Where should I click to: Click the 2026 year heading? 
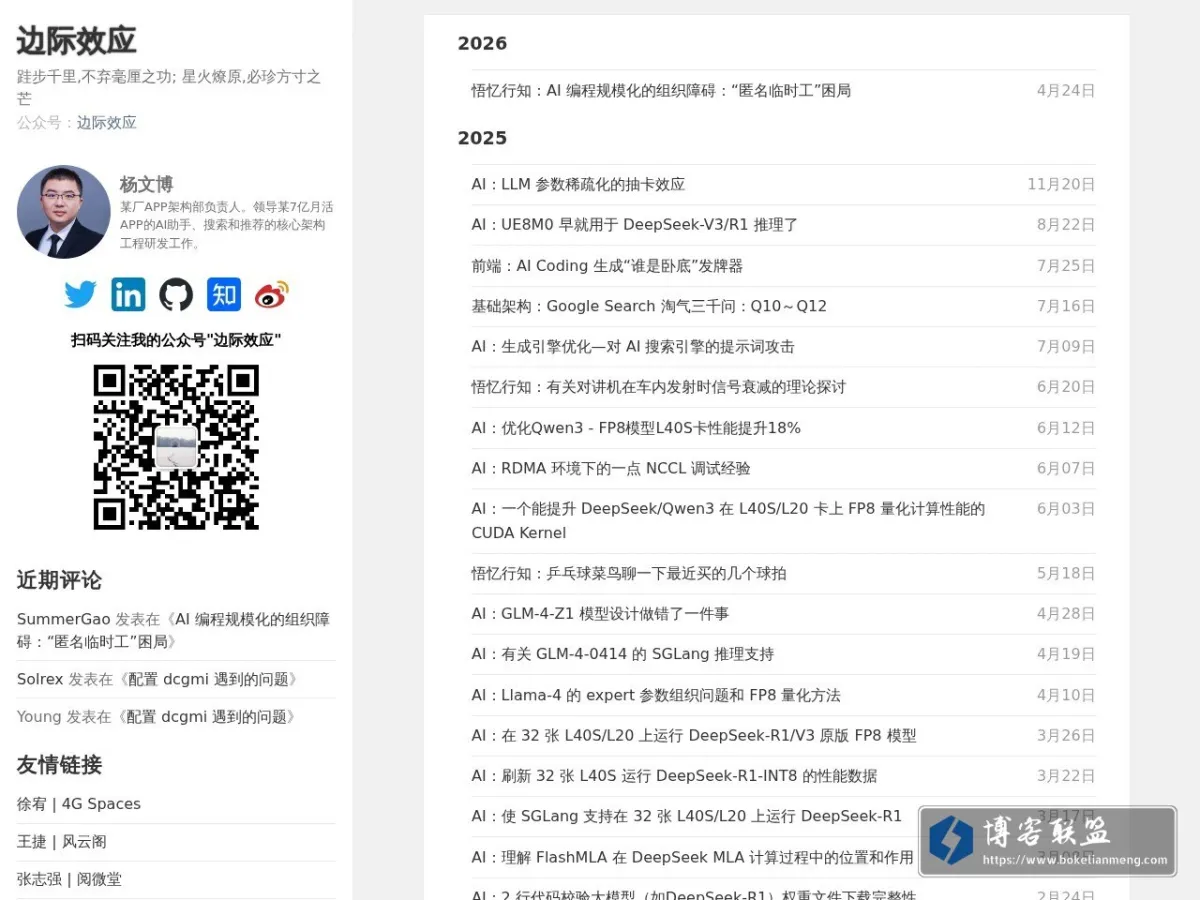[x=482, y=43]
